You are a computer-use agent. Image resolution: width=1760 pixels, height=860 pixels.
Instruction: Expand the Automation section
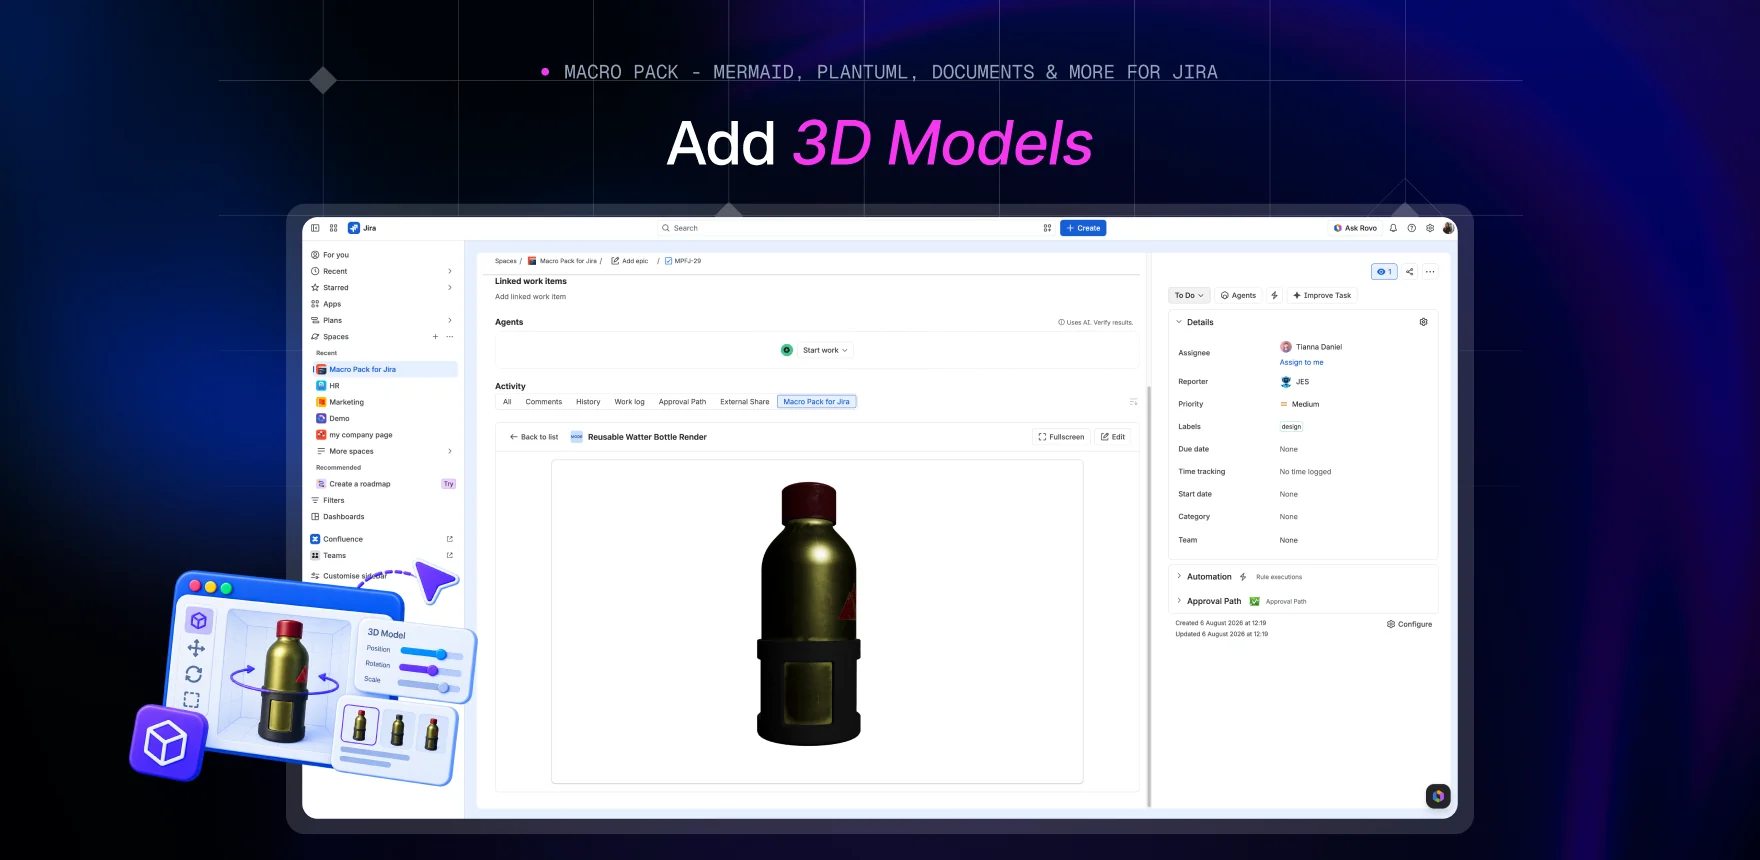(x=1179, y=576)
